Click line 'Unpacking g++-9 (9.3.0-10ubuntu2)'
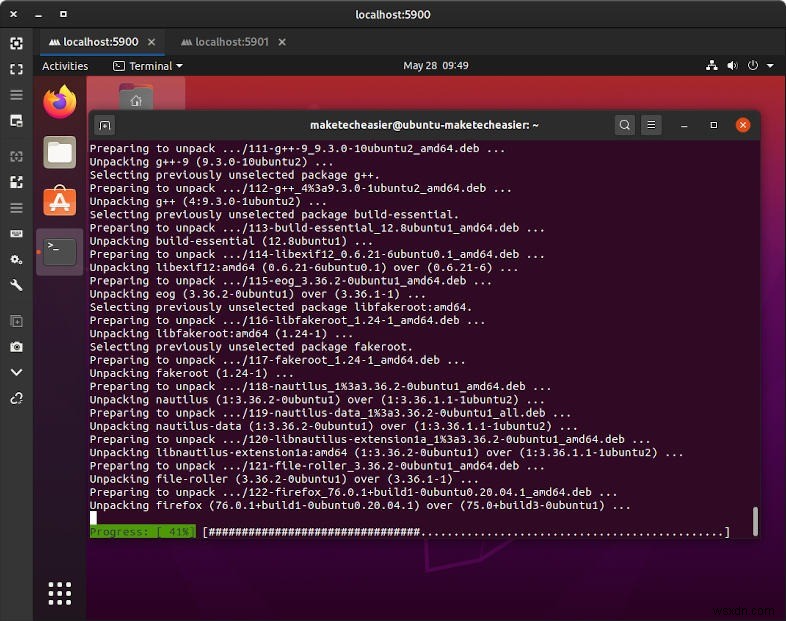The width and height of the screenshot is (786, 621). [x=211, y=162]
